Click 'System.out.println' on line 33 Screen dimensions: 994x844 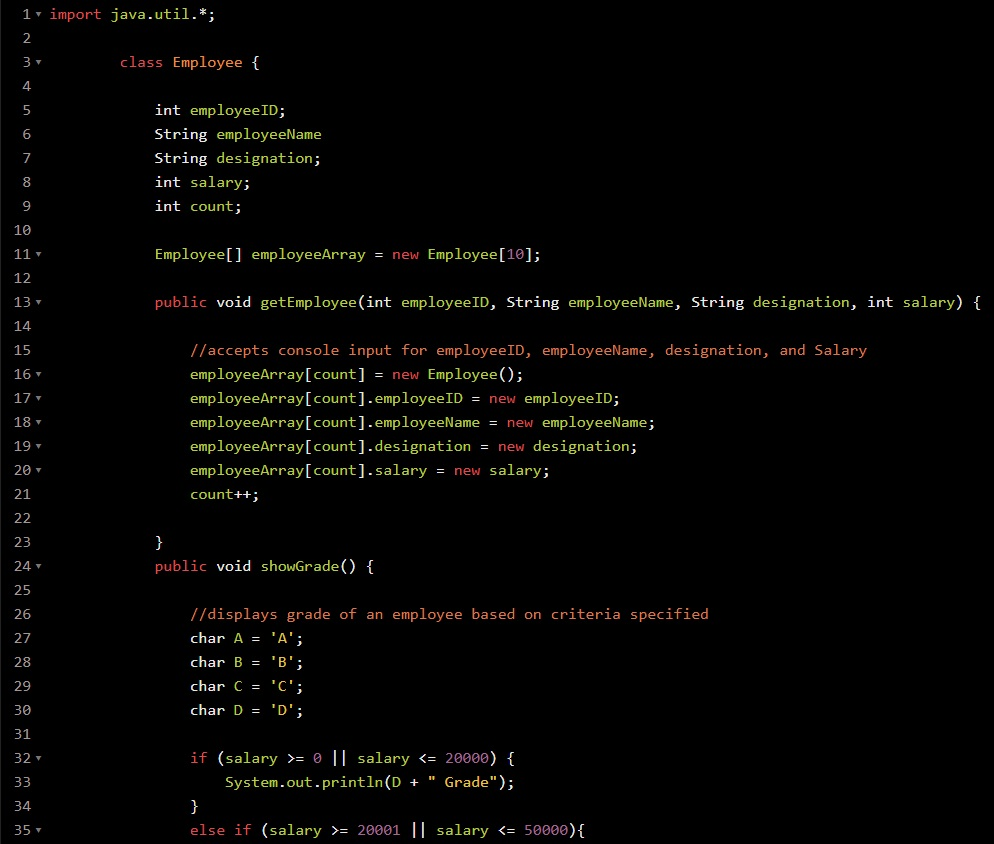click(x=304, y=782)
